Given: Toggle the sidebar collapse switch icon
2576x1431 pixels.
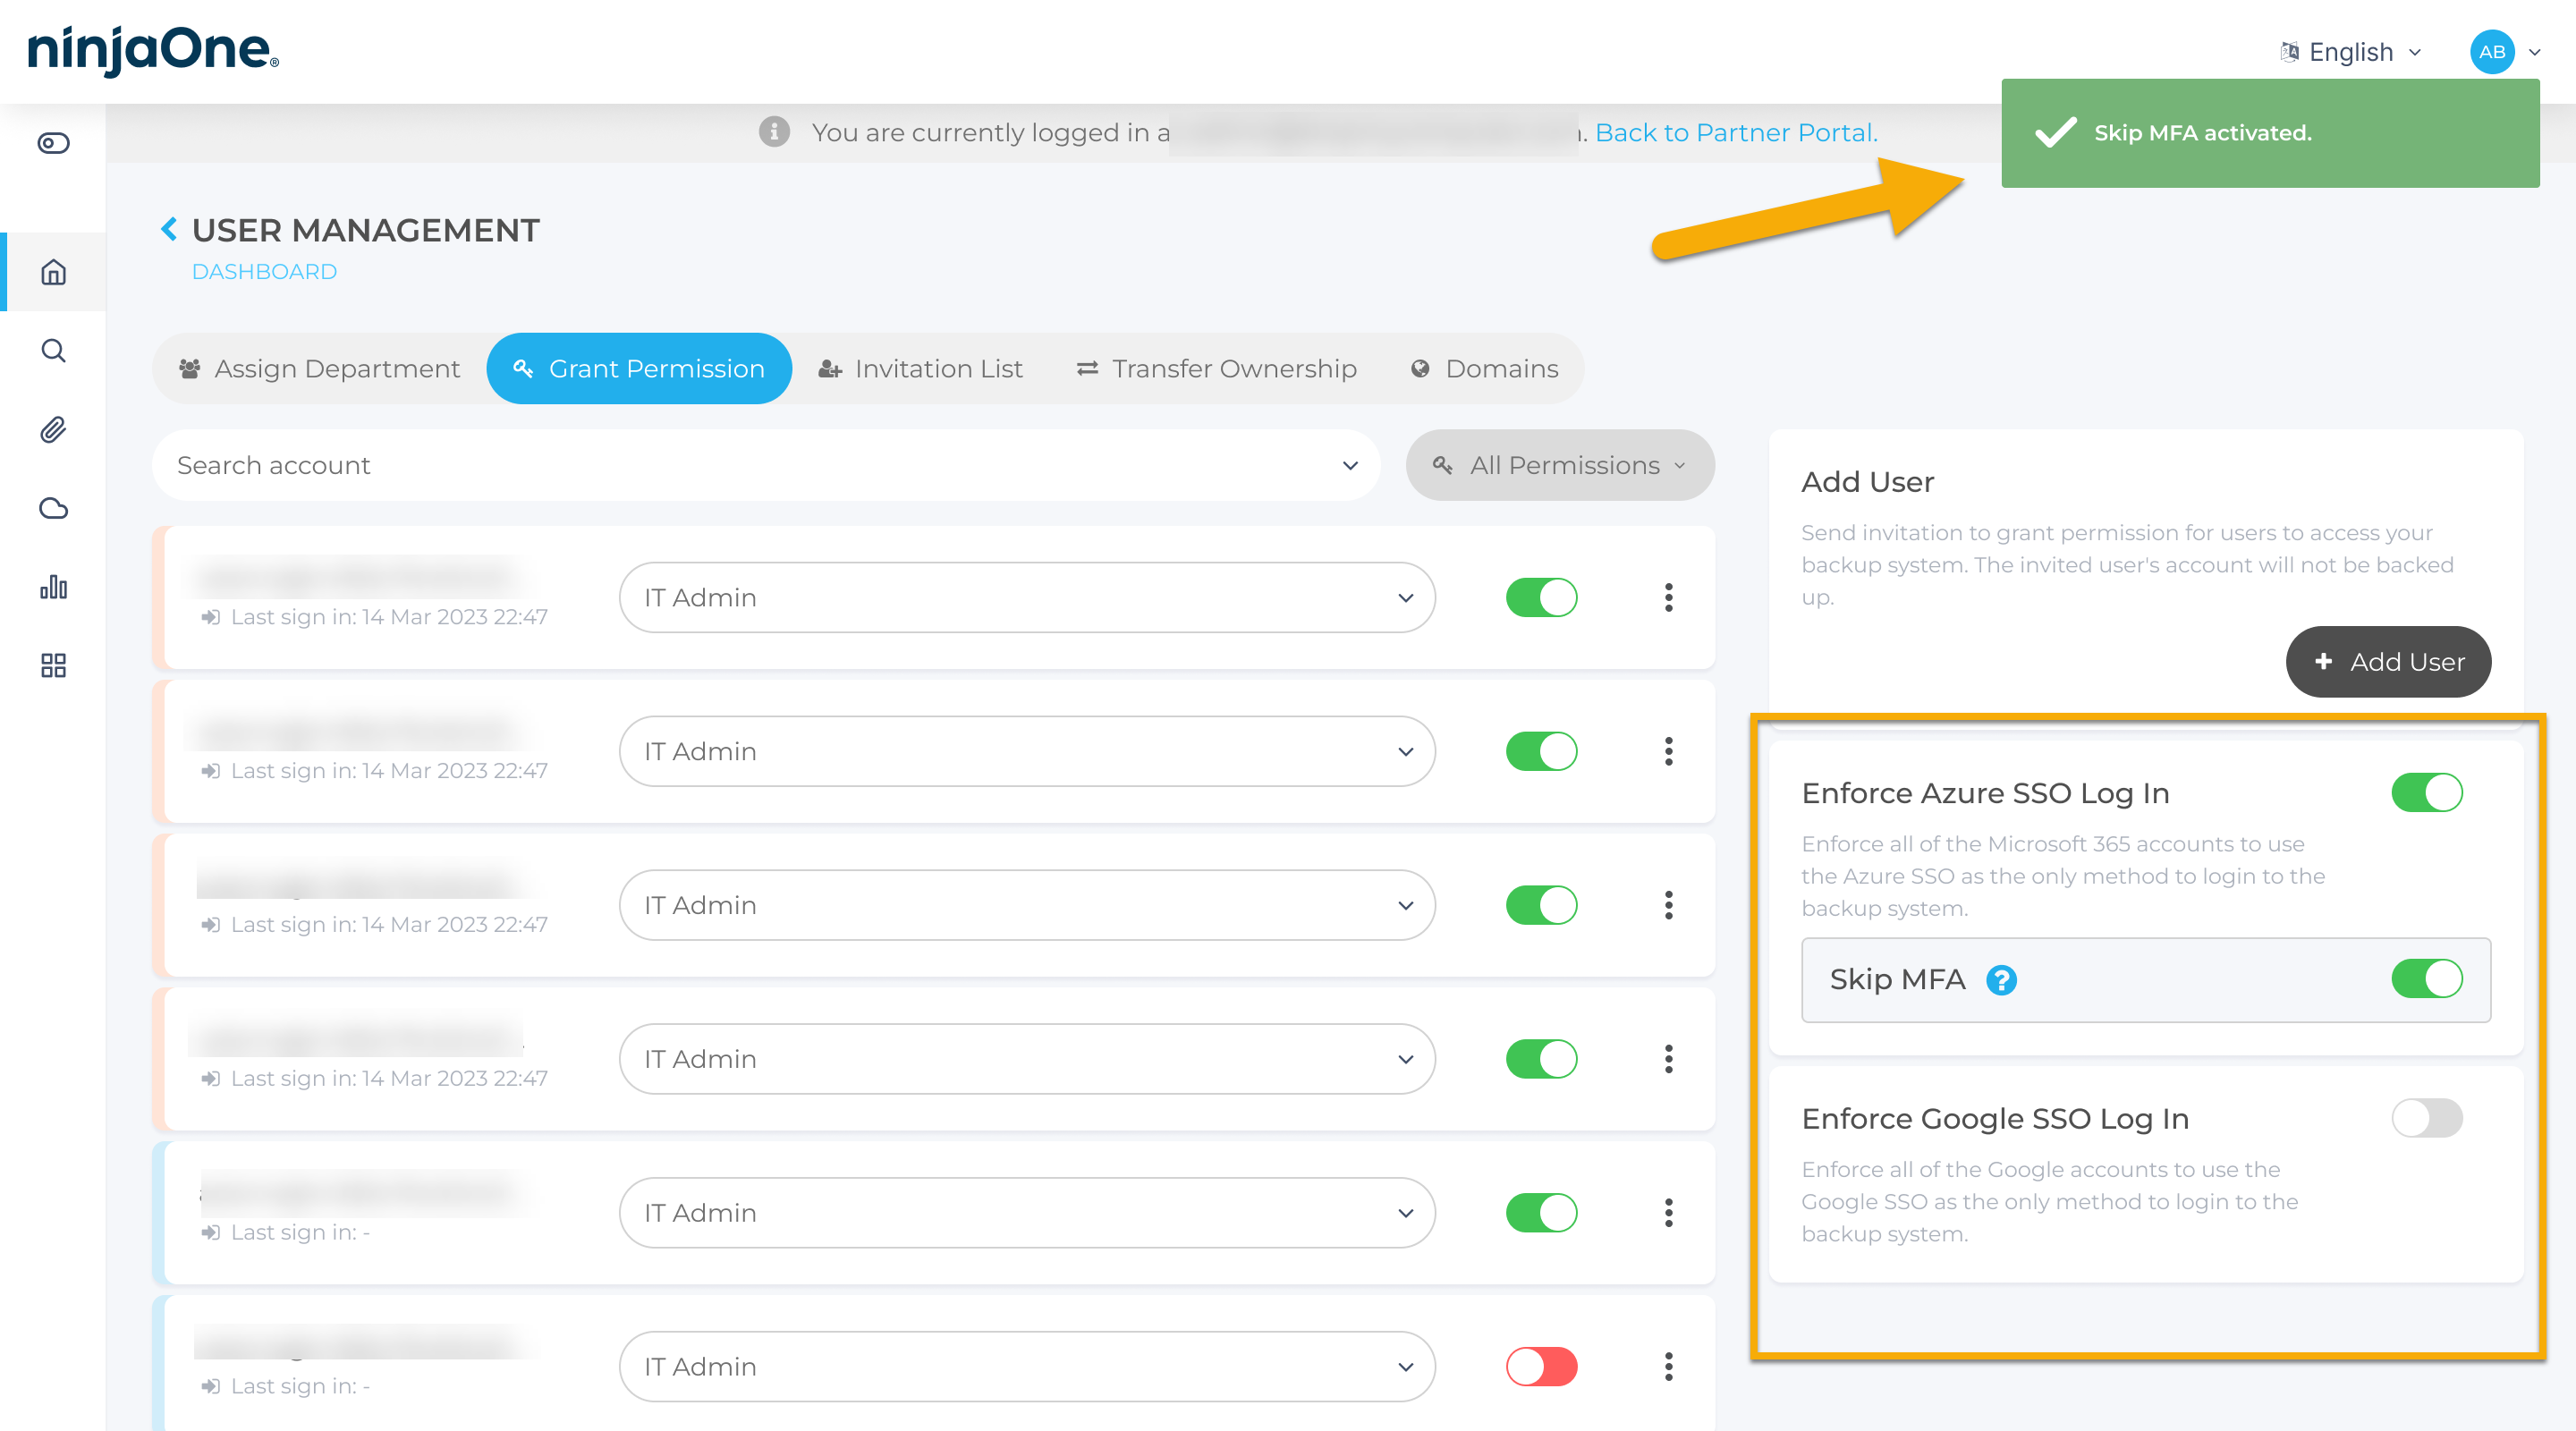Looking at the screenshot, I should point(53,143).
